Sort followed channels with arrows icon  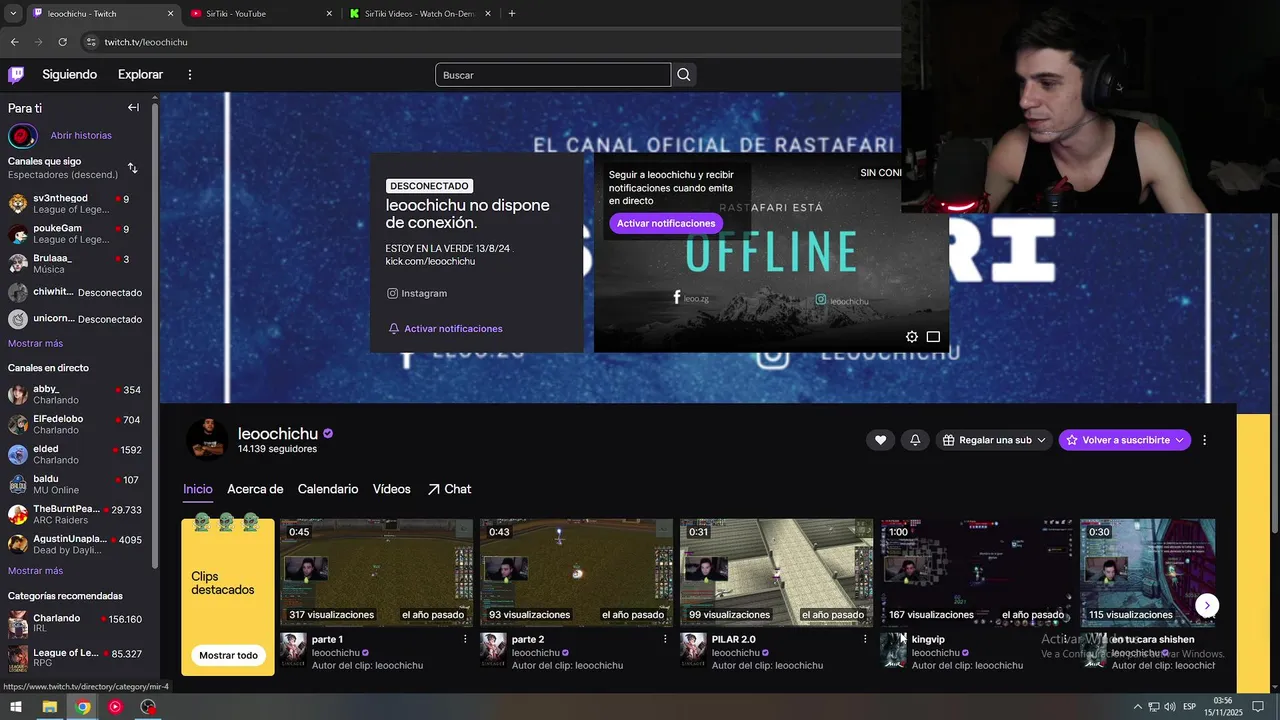click(133, 168)
